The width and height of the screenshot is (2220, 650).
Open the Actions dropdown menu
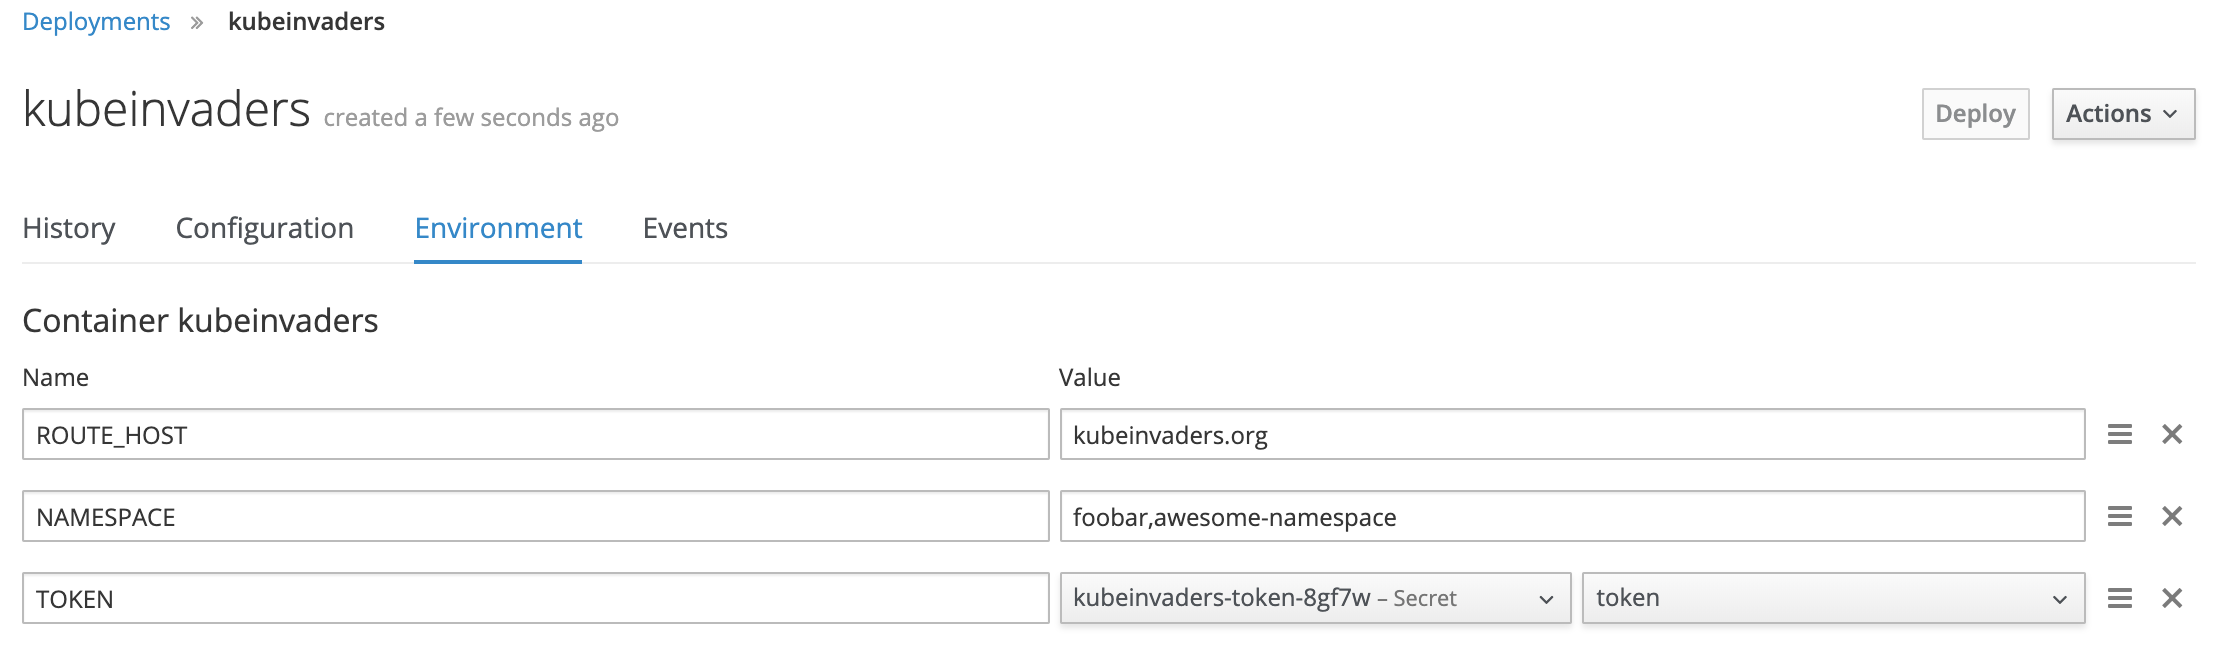point(2123,114)
